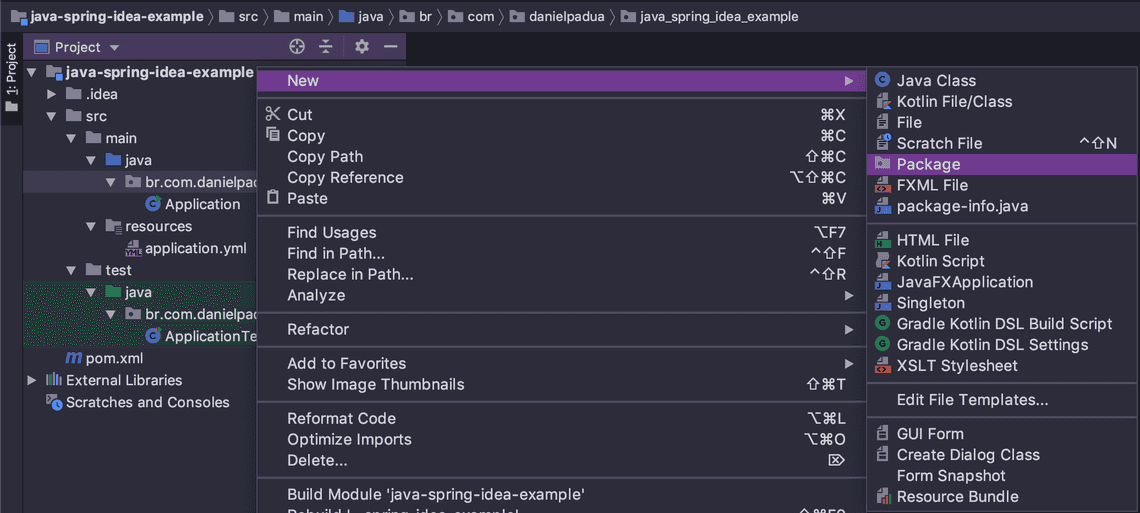This screenshot has width=1140, height=513.
Task: Click danielpadua in the breadcrumb bar
Action: (x=558, y=17)
